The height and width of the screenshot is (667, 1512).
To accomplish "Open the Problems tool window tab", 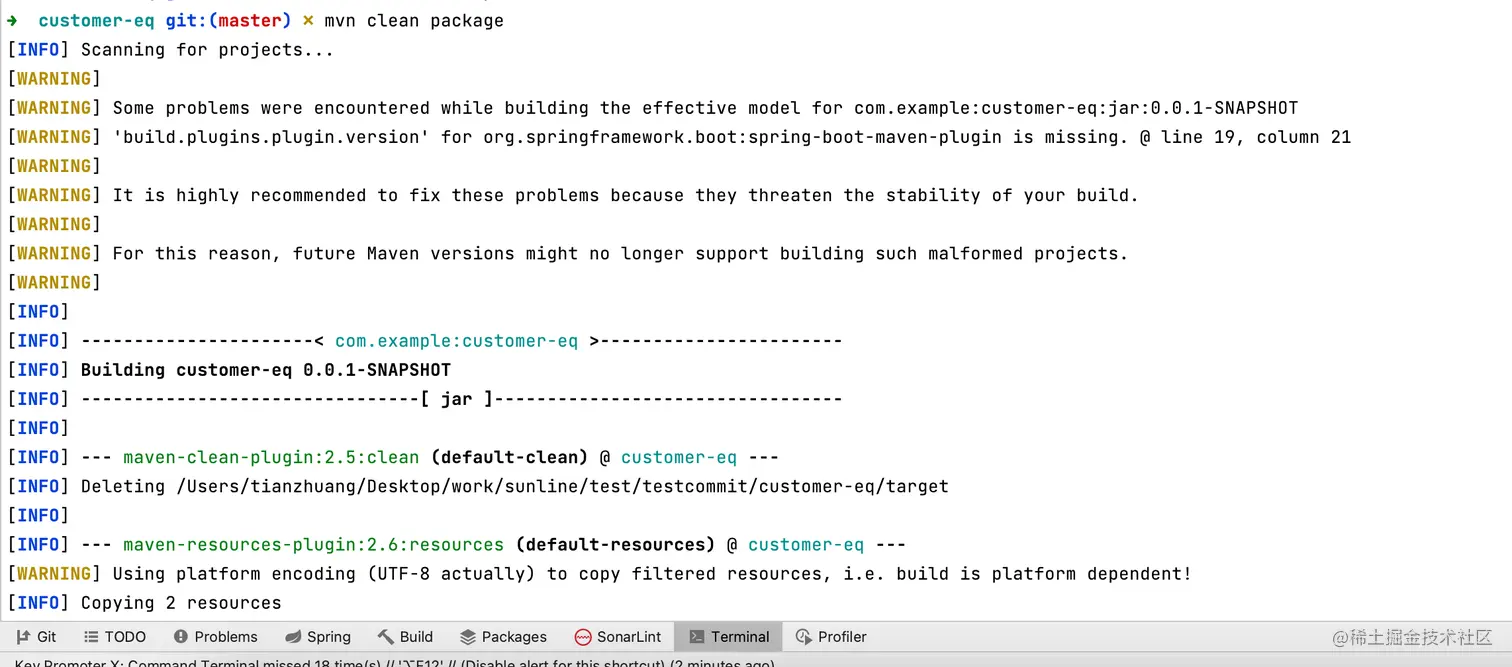I will (x=215, y=637).
